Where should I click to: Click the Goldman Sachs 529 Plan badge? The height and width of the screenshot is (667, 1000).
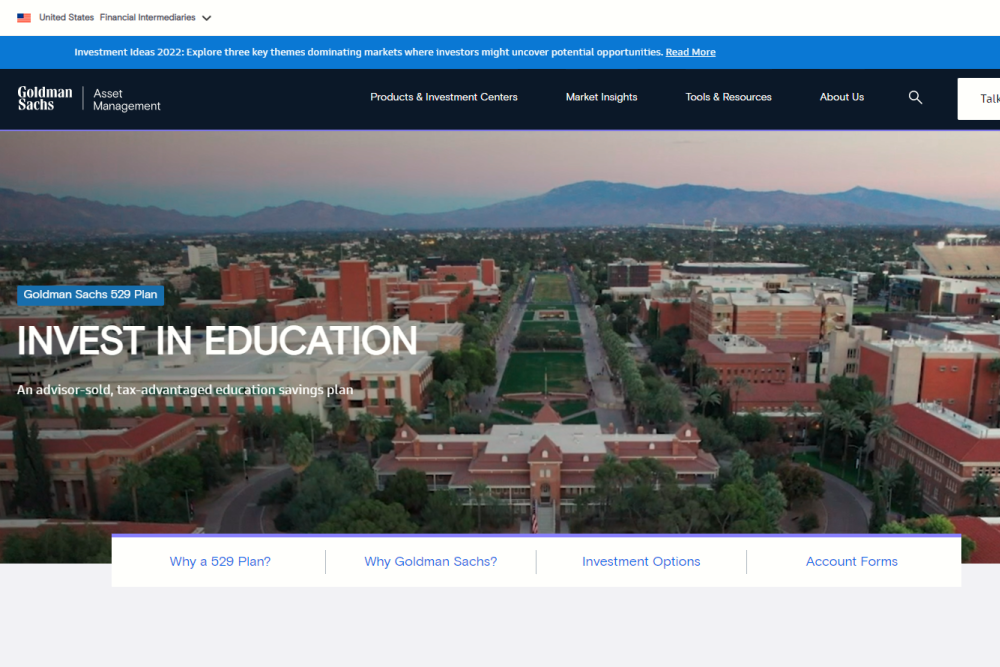[x=90, y=295]
